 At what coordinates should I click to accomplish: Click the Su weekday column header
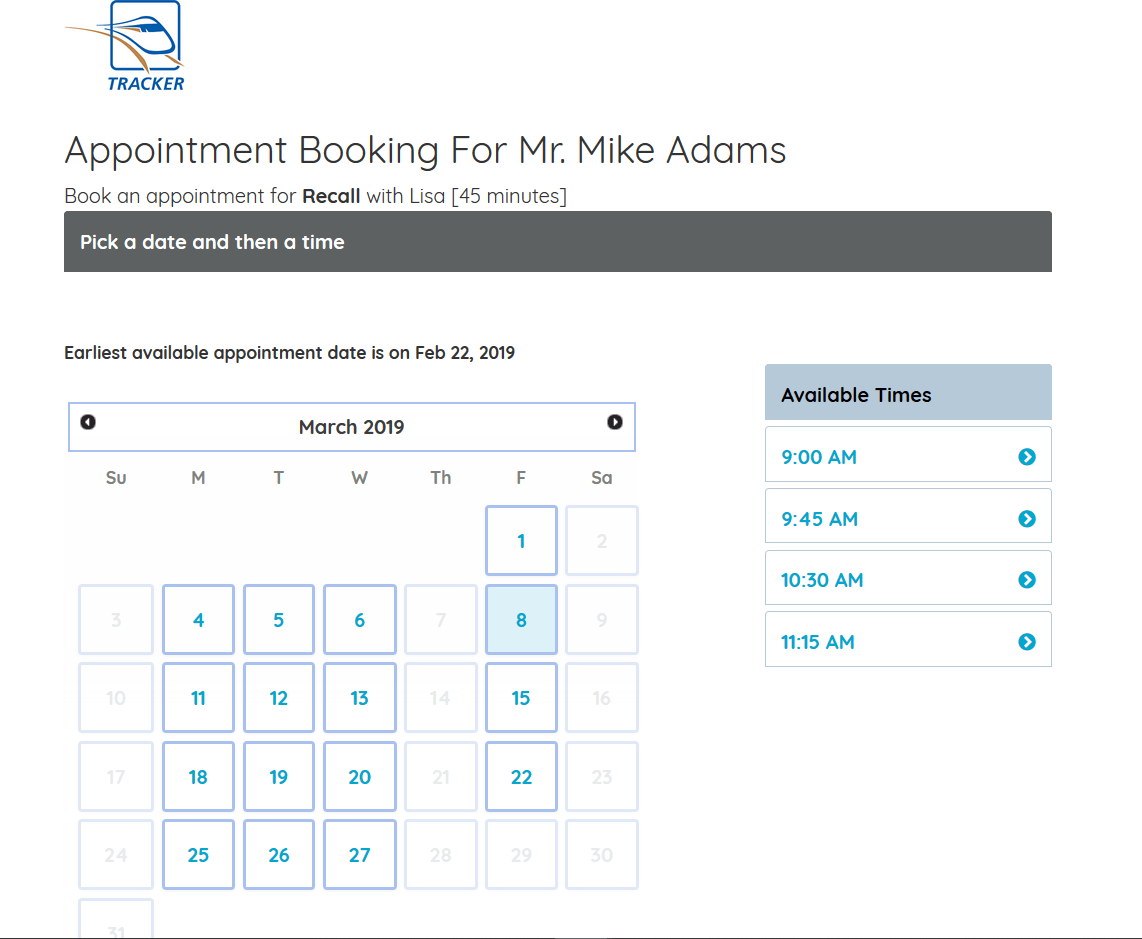click(x=116, y=478)
